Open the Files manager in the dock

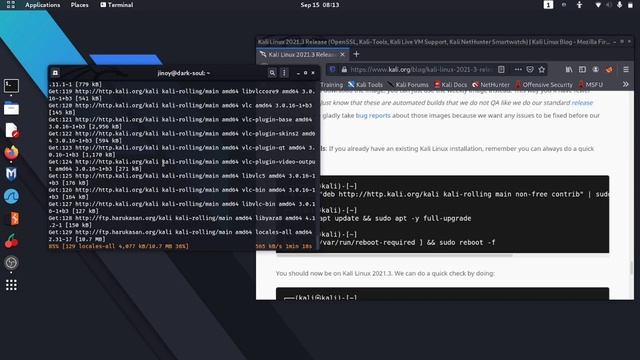coord(11,108)
